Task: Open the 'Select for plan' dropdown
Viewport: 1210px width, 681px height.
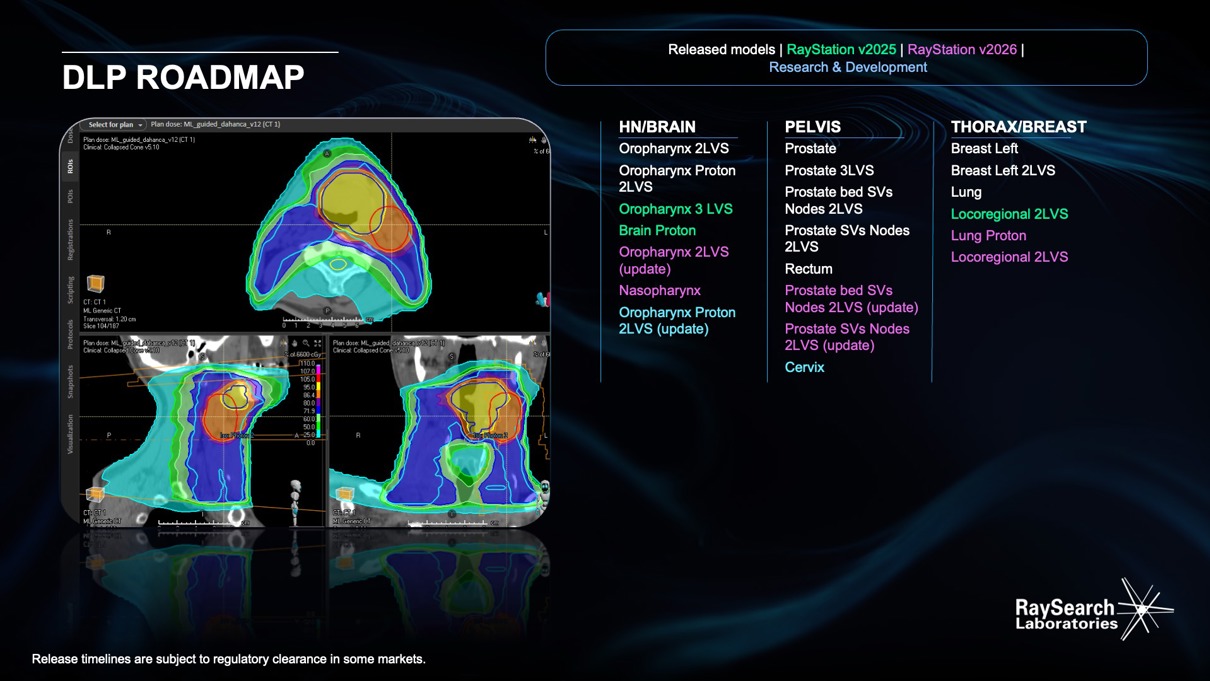Action: [x=114, y=125]
